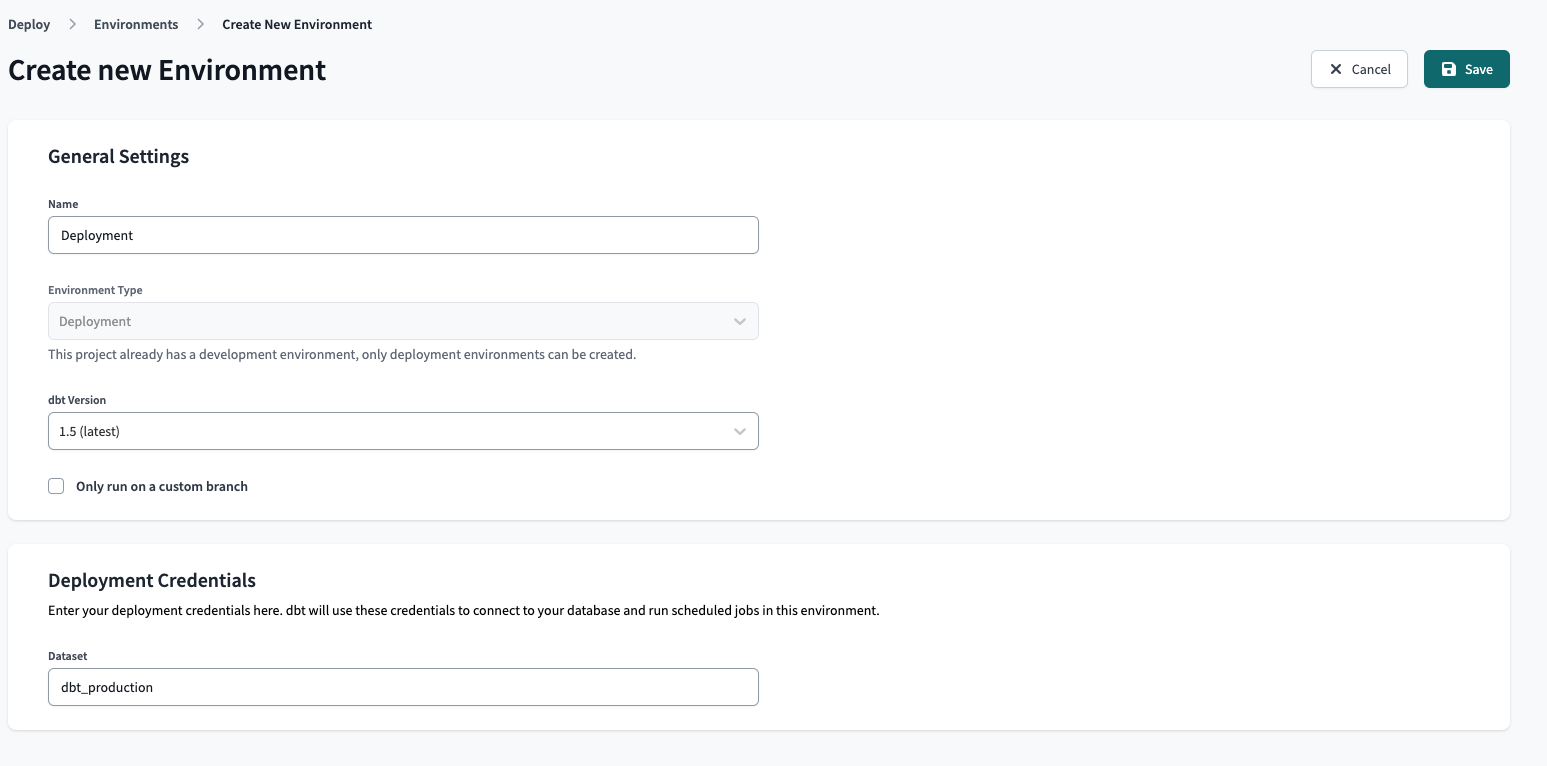Click the General Settings section heading
The height and width of the screenshot is (766, 1547).
click(118, 157)
